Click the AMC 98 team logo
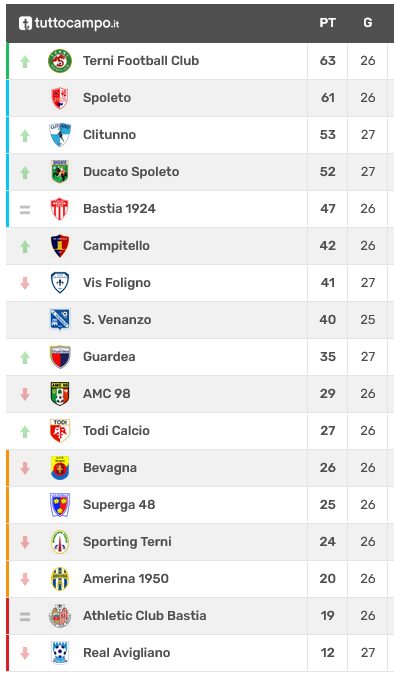This screenshot has width=394, height=682. coord(60,394)
